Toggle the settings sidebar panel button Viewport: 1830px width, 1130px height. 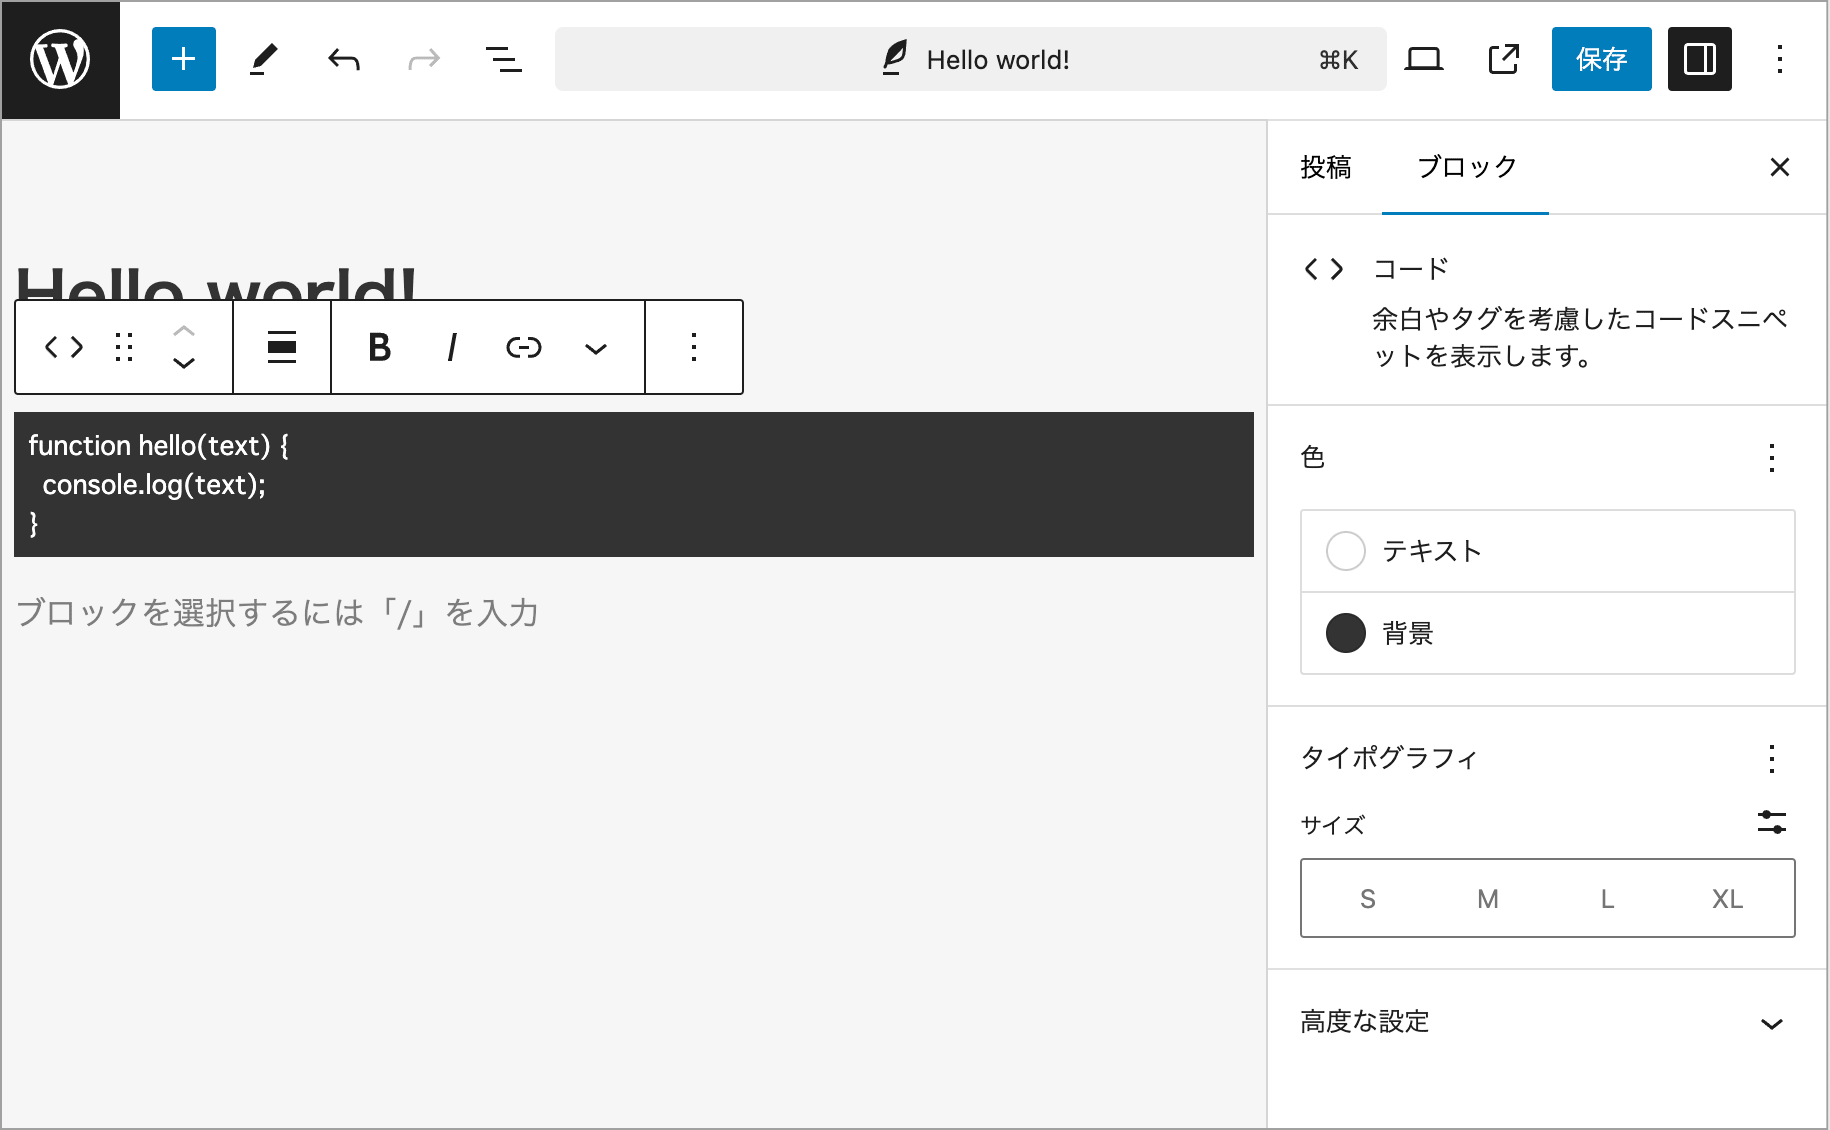tap(1699, 59)
